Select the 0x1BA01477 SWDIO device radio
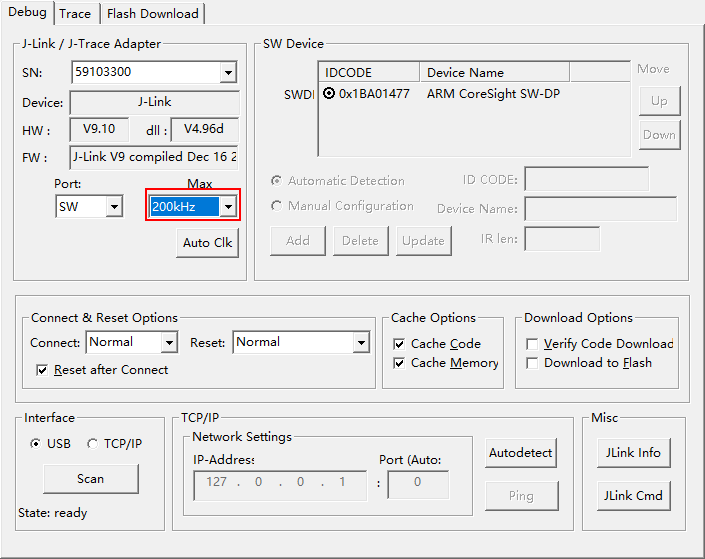 (x=329, y=94)
